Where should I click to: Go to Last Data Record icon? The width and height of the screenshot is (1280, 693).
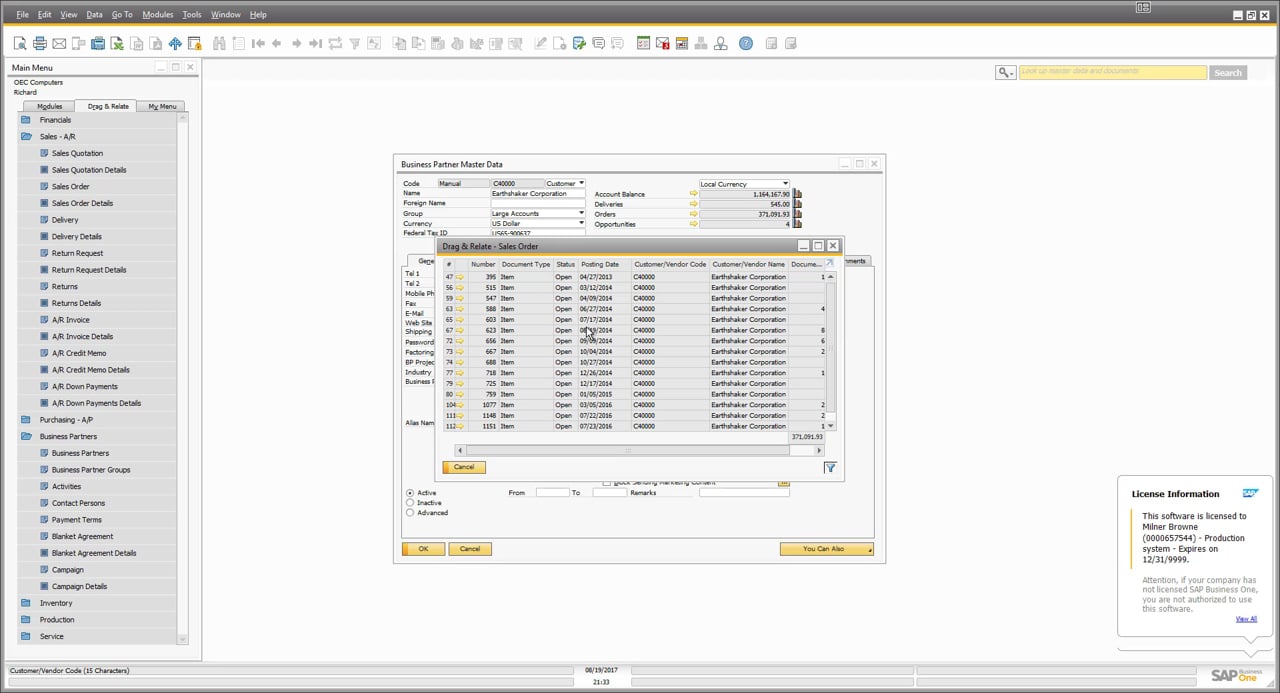tap(316, 43)
